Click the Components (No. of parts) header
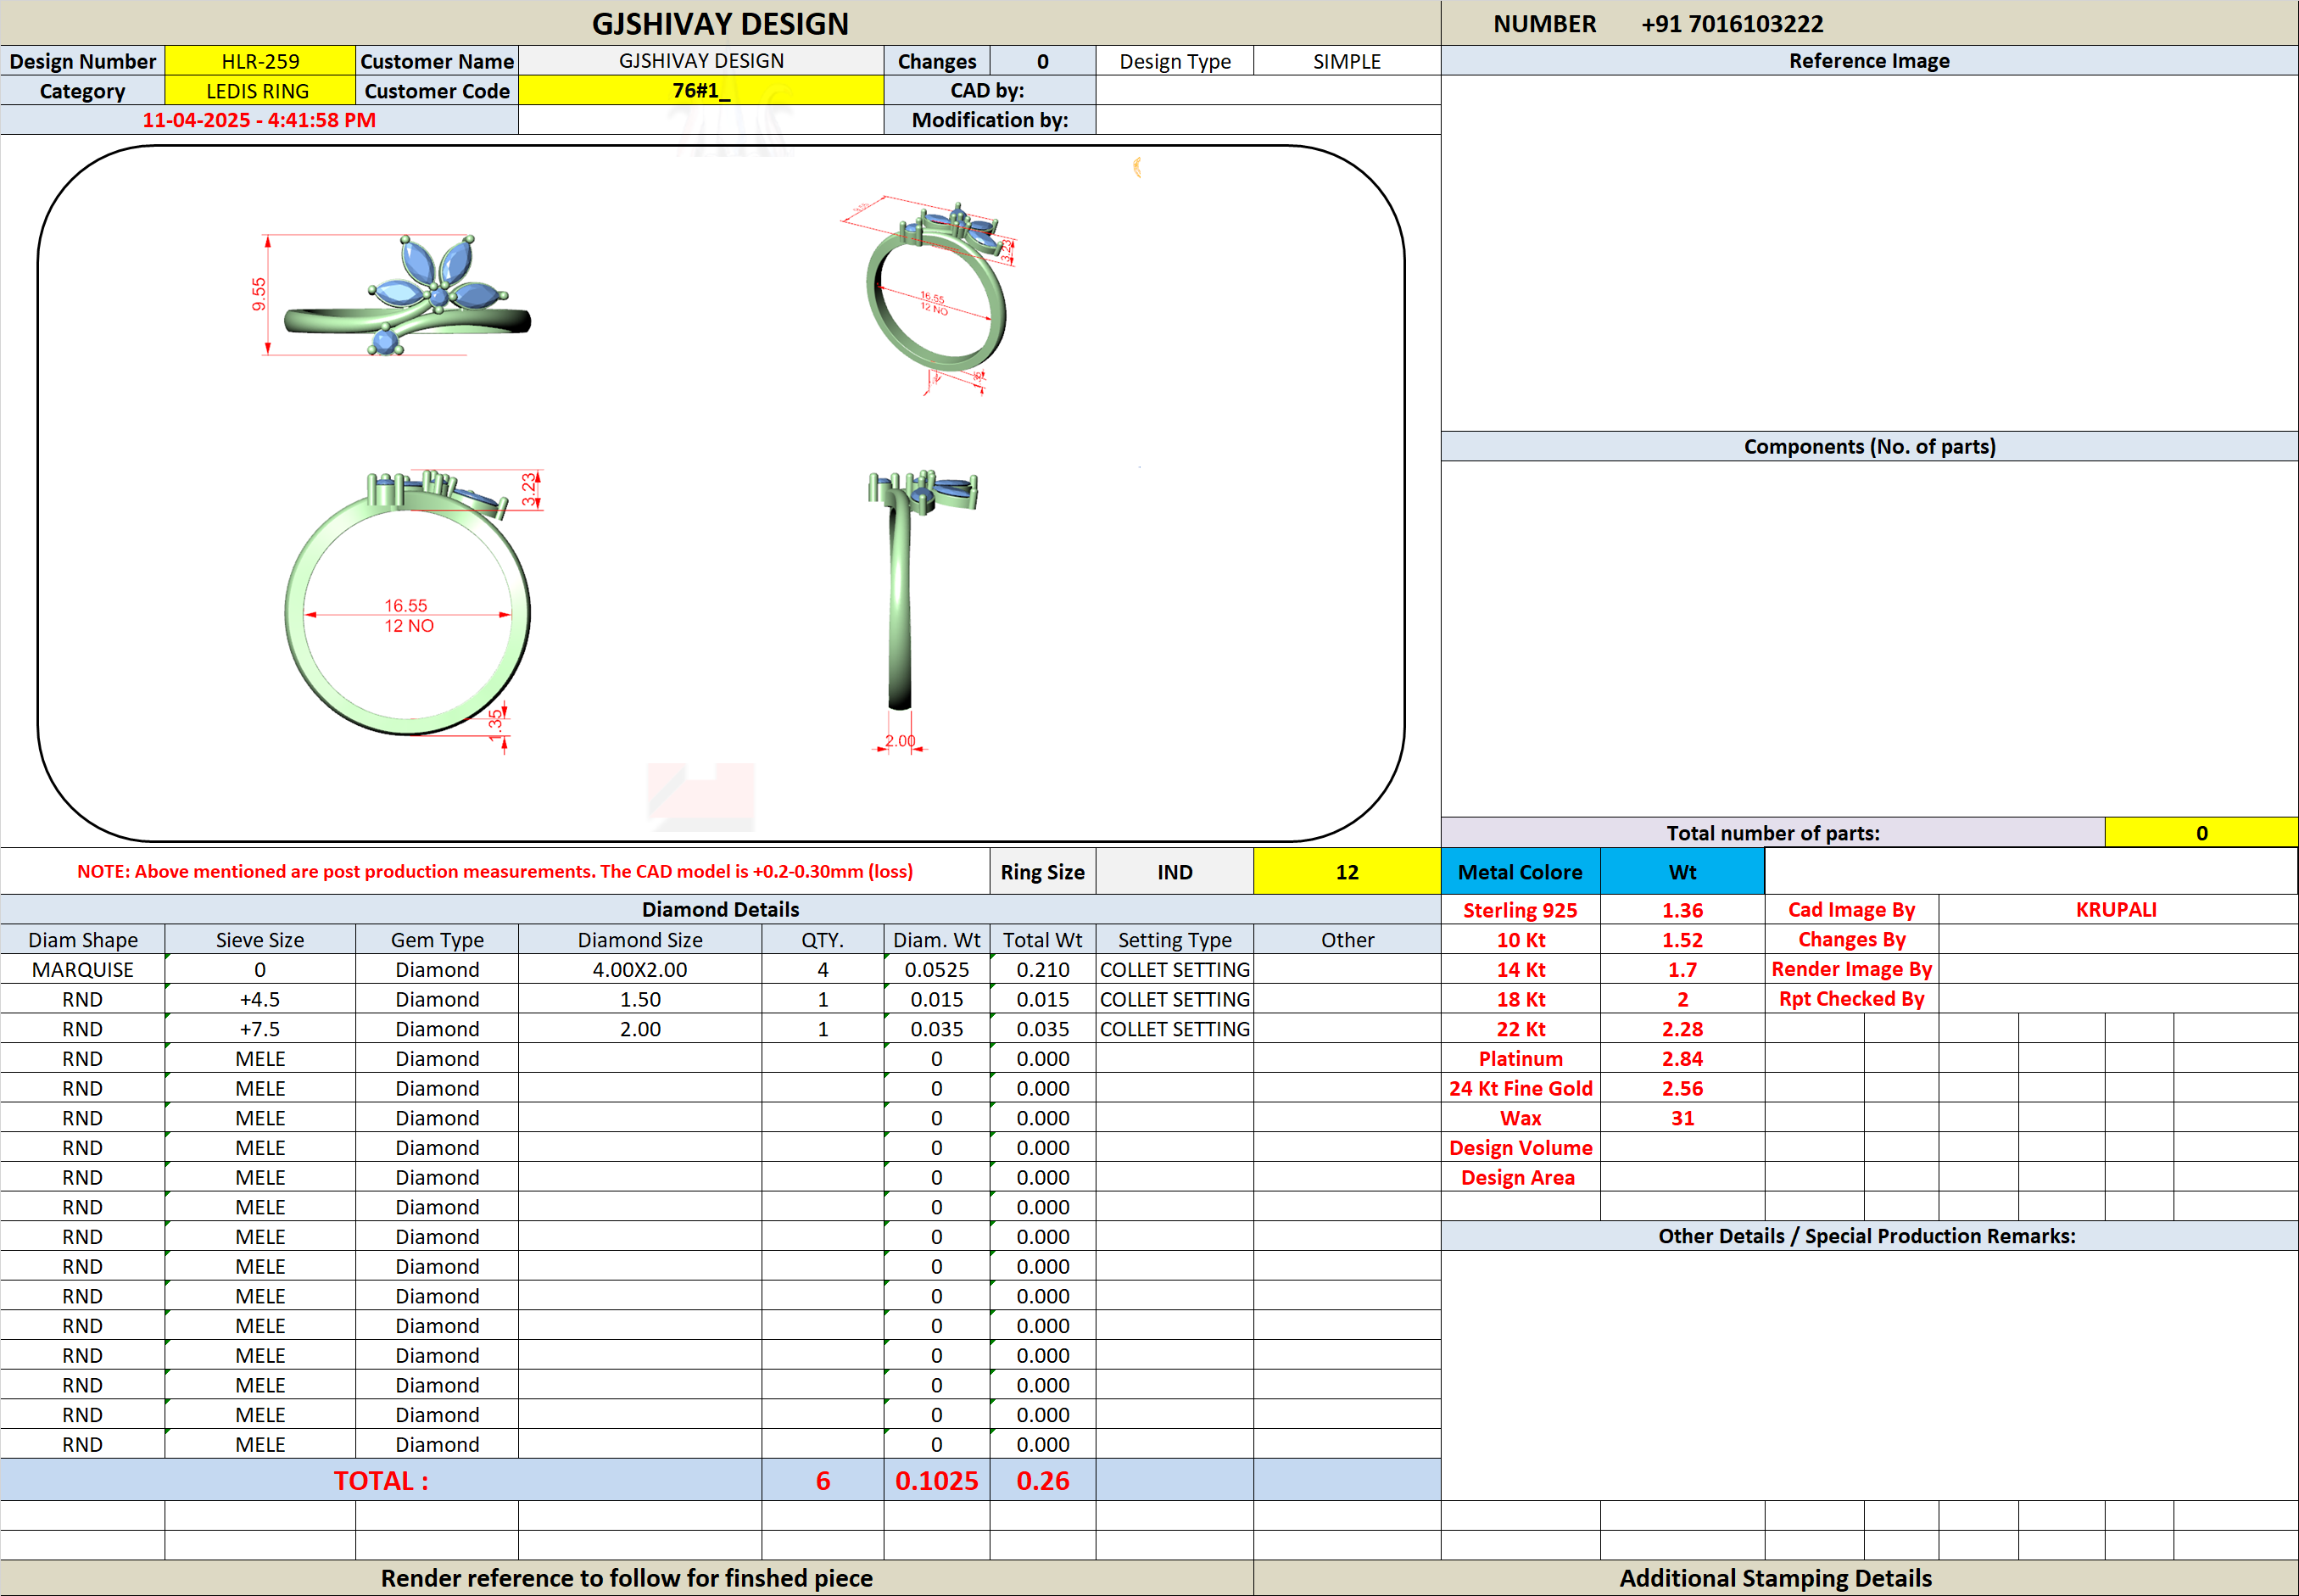Image resolution: width=2299 pixels, height=1596 pixels. point(1869,447)
